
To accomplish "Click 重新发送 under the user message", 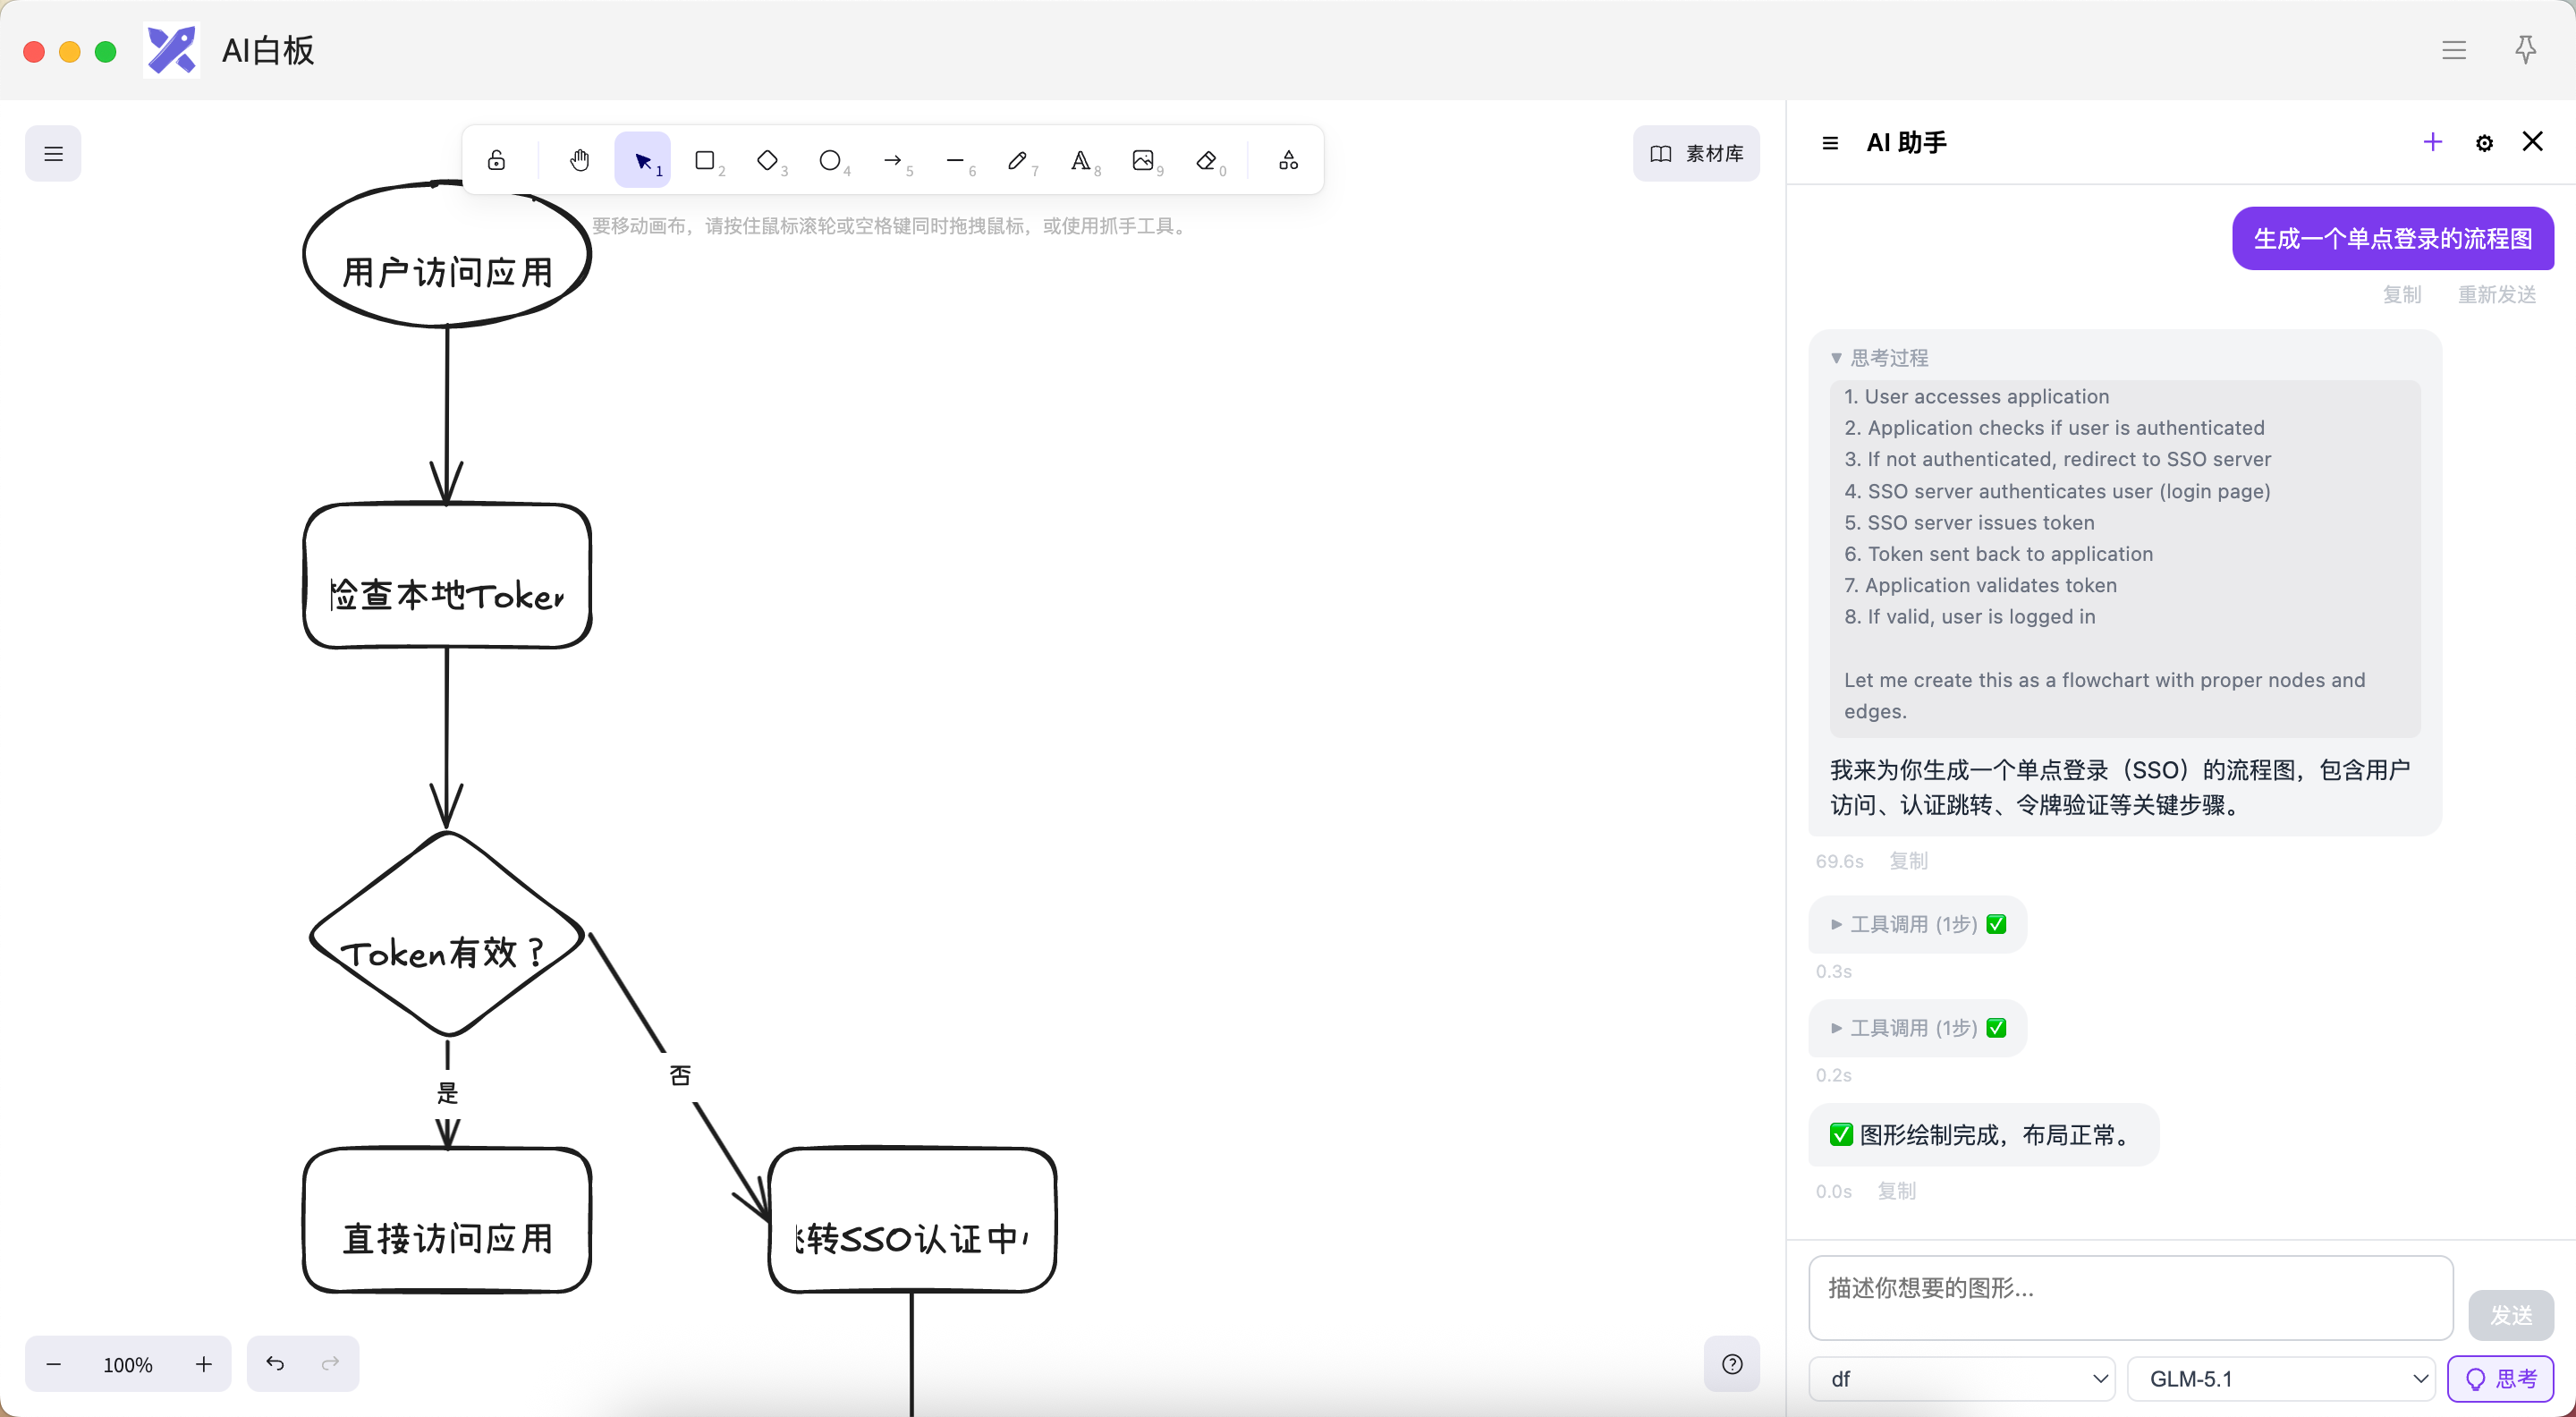I will 2497,294.
